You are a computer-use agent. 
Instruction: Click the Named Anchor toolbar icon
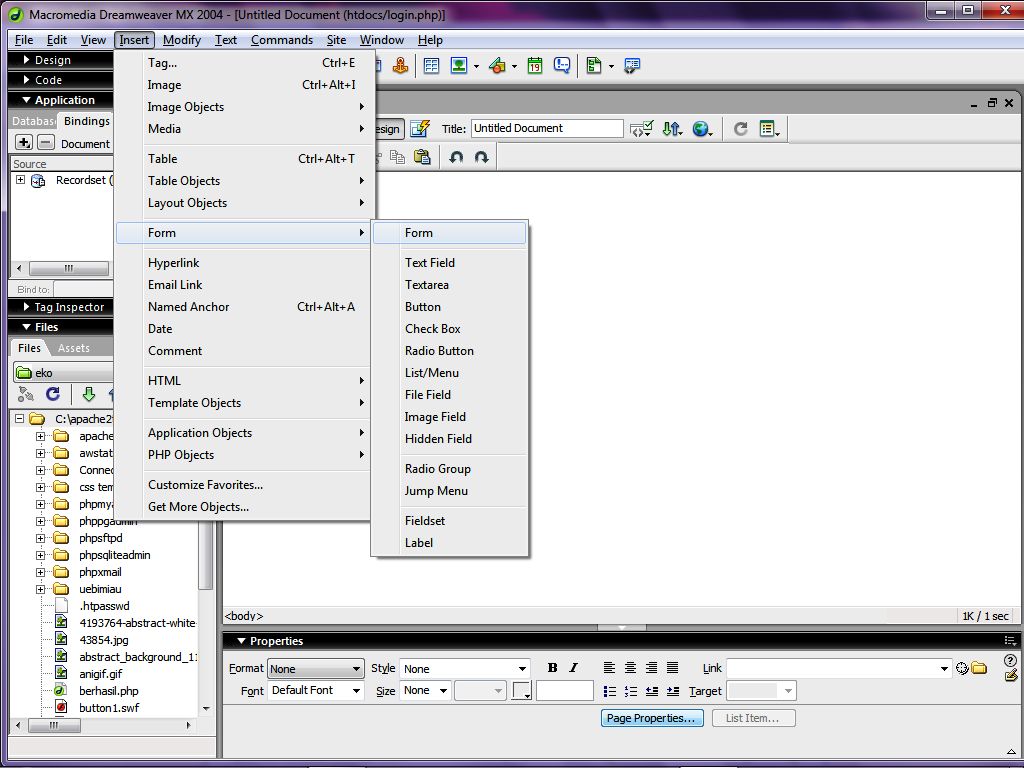coord(400,65)
